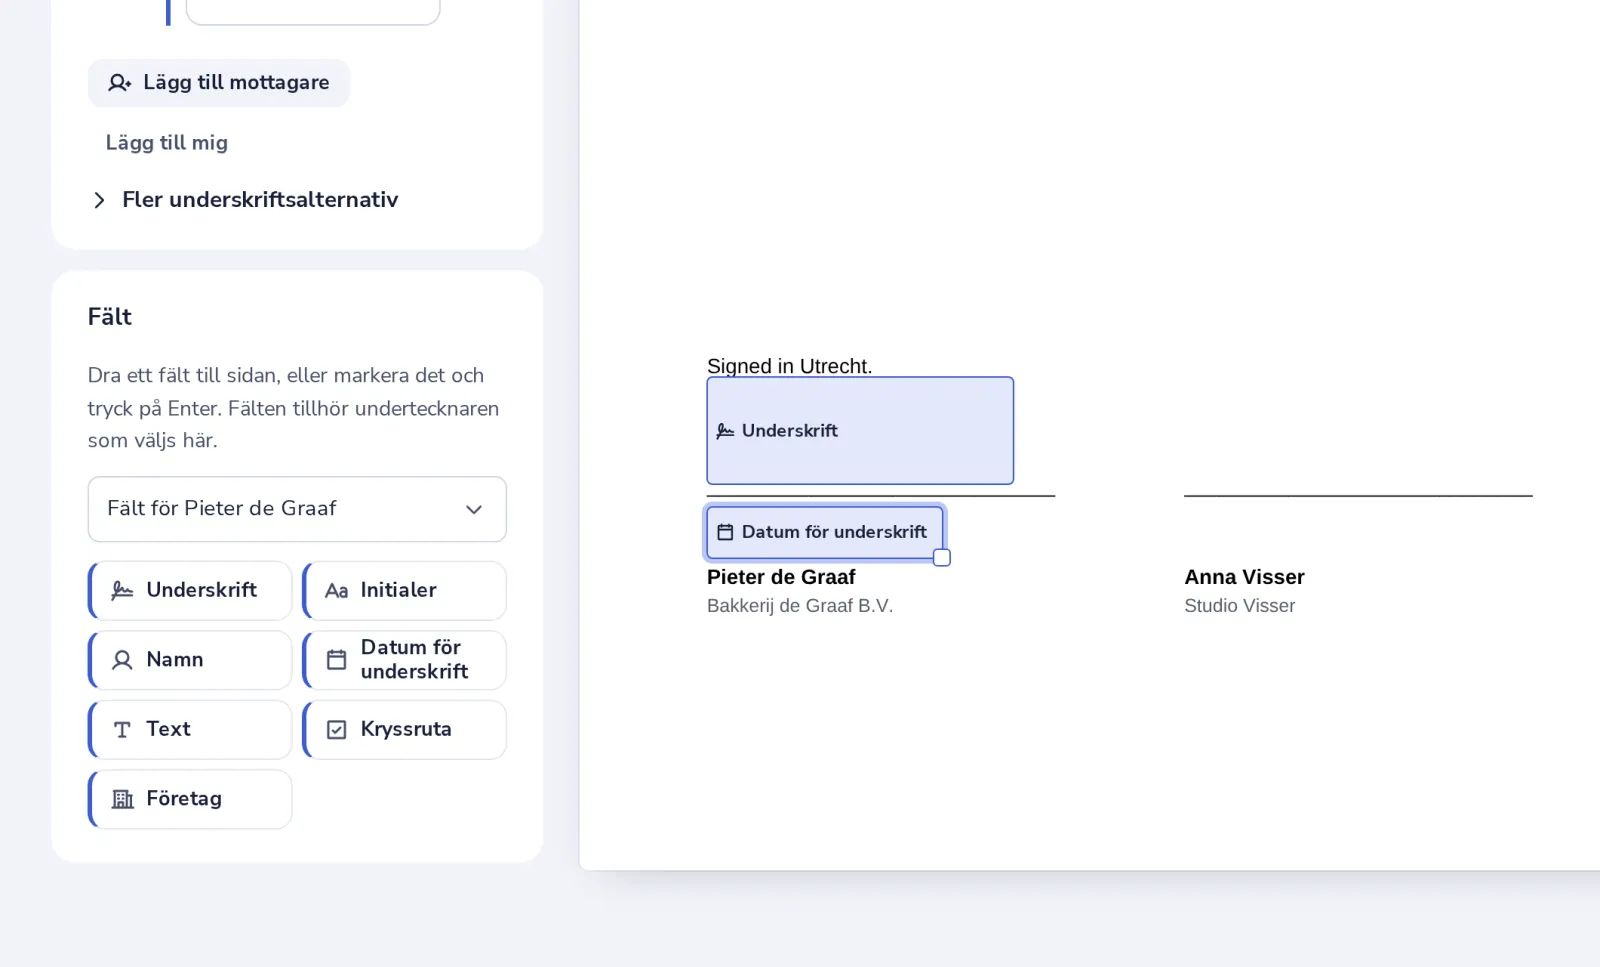The image size is (1600, 967).
Task: Click the T icon on Text button
Action: coord(123,730)
